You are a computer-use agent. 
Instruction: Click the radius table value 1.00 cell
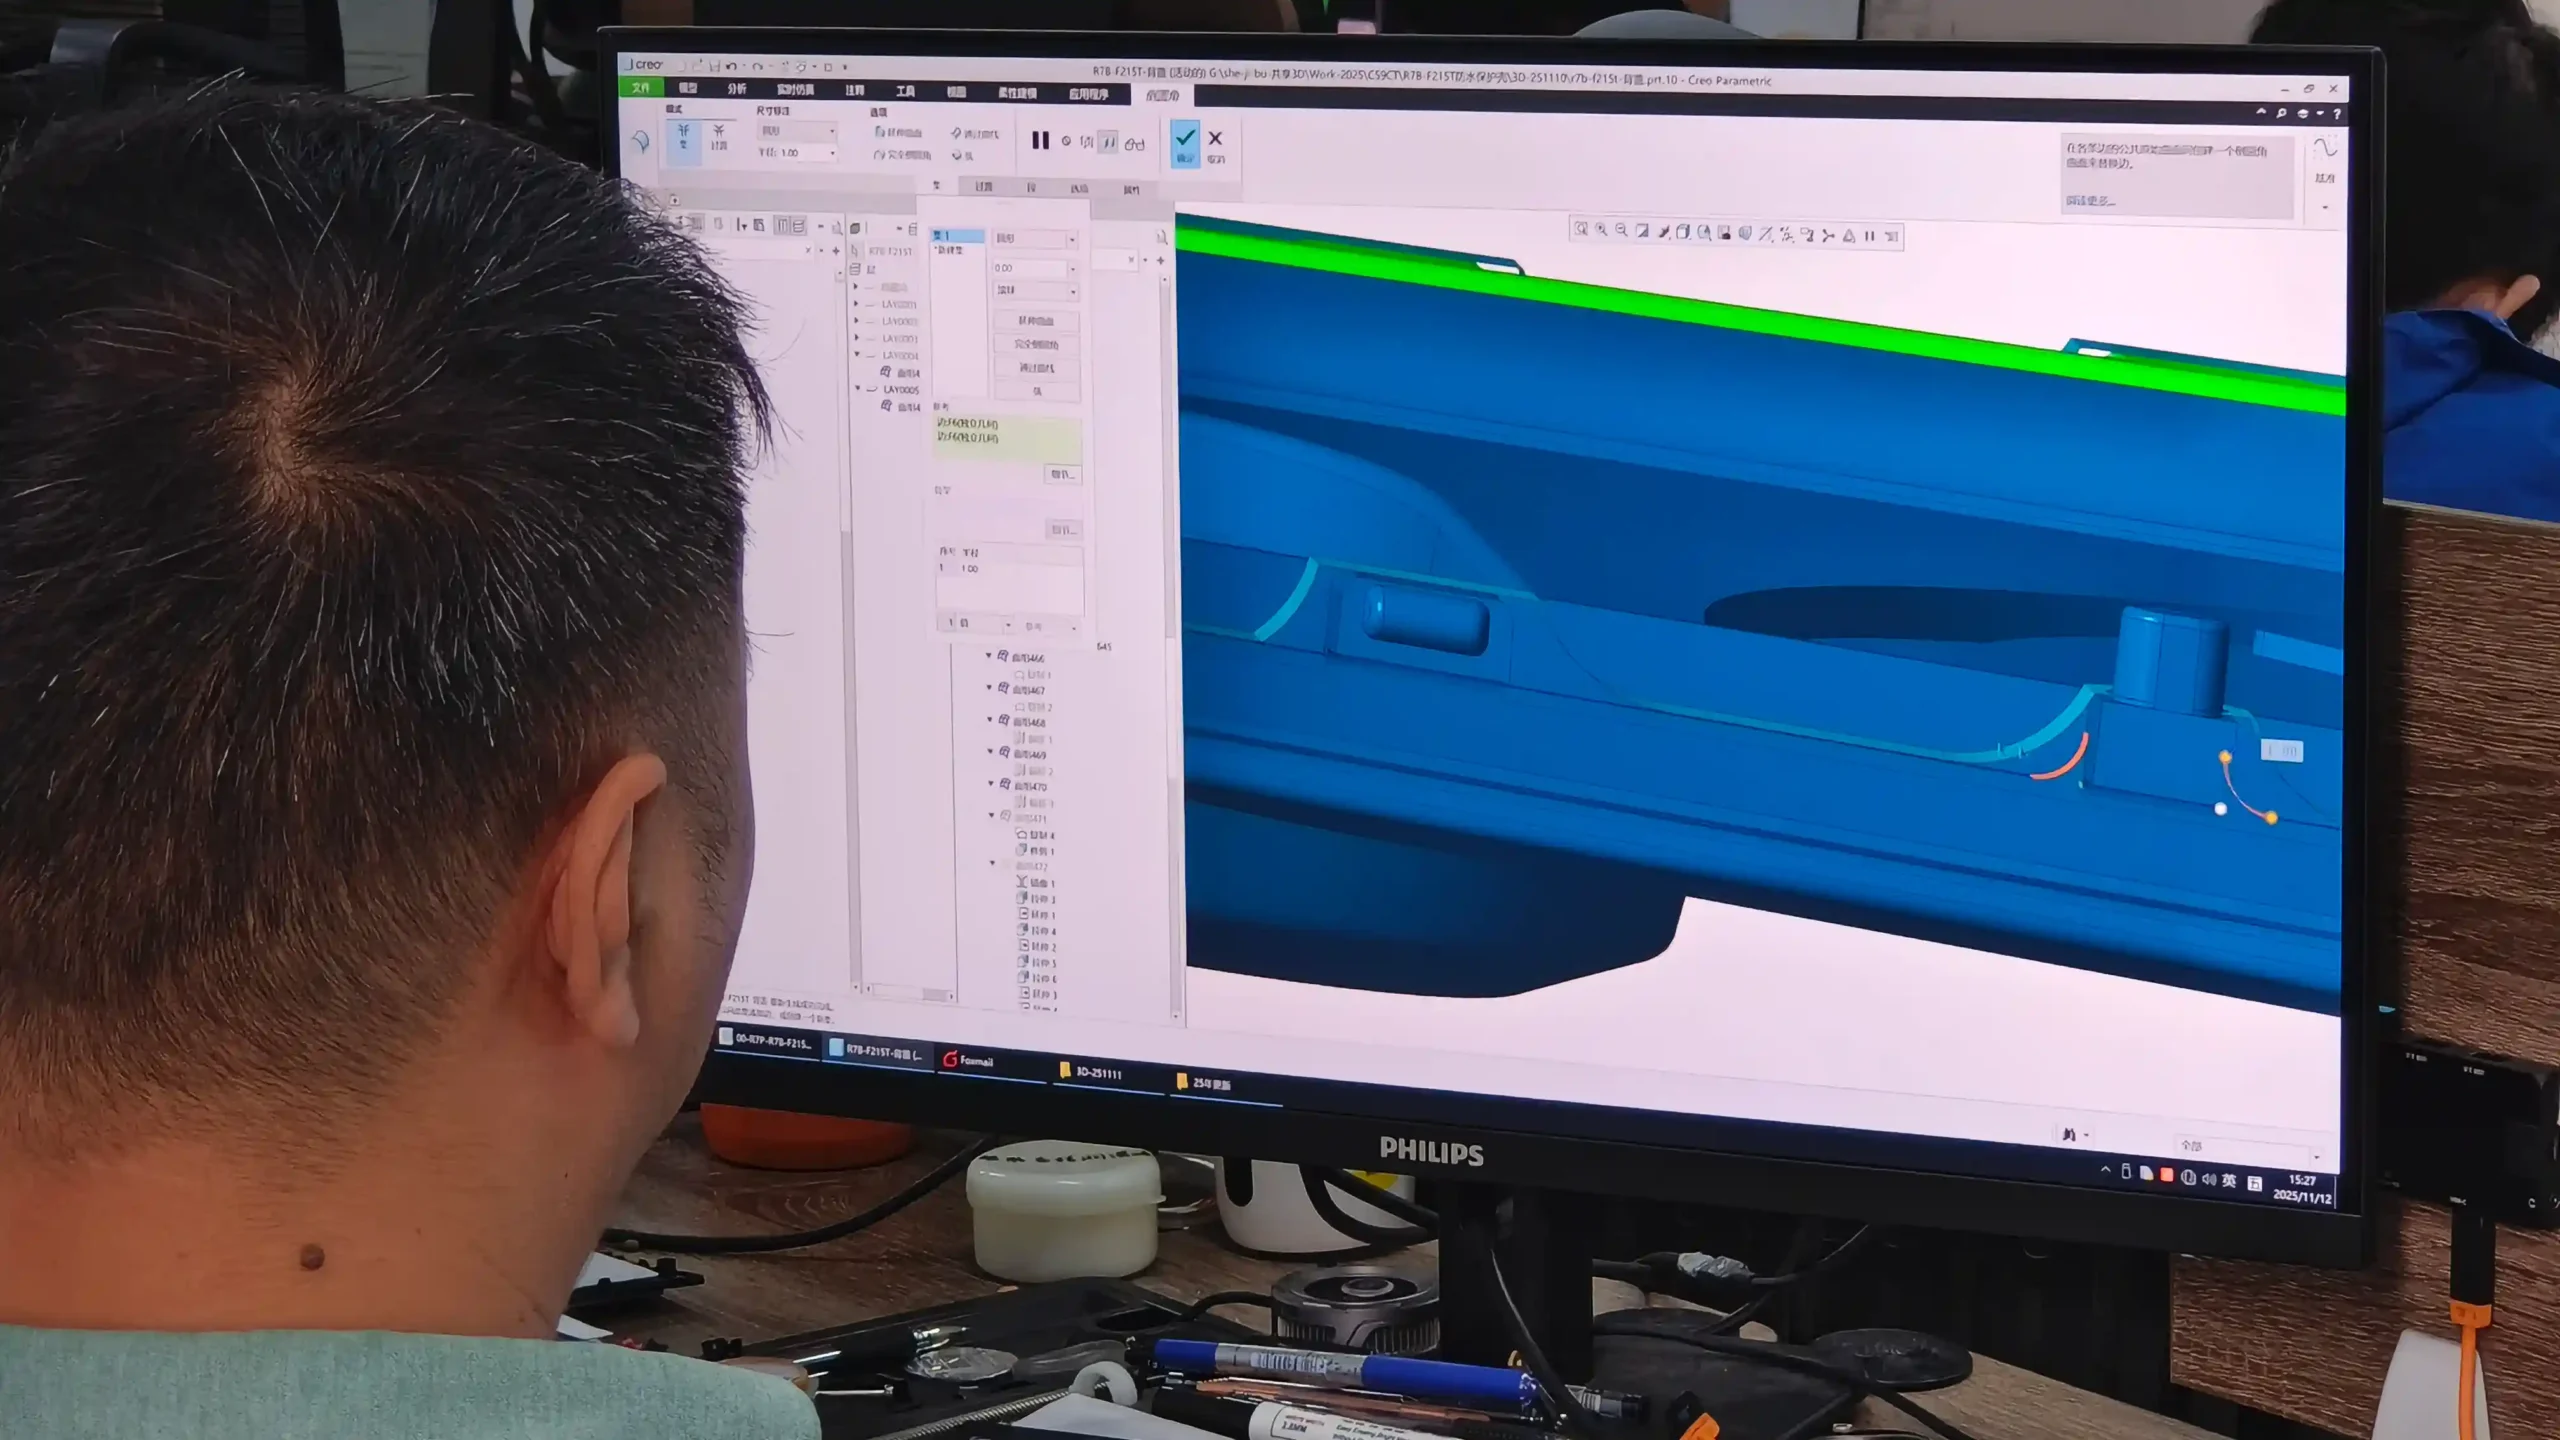click(970, 568)
